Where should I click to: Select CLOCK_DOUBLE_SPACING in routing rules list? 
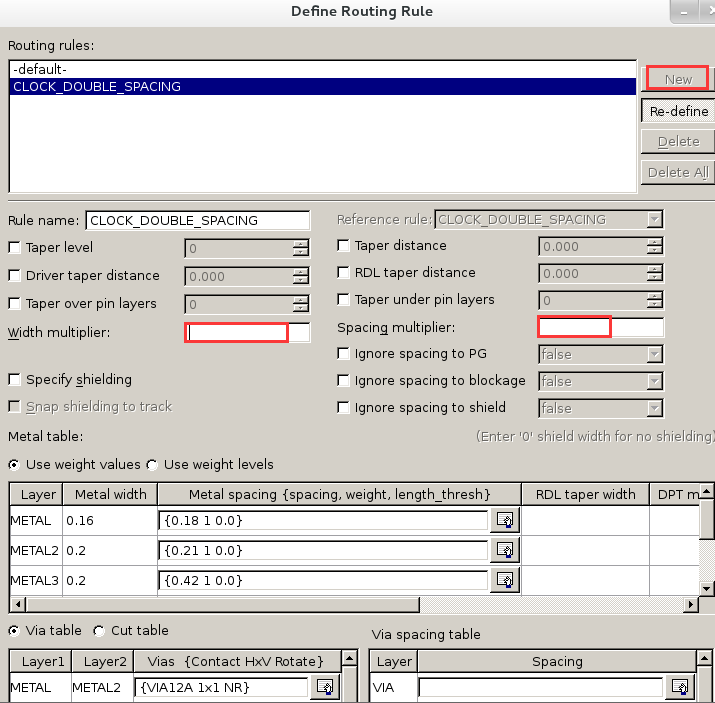(x=322, y=87)
